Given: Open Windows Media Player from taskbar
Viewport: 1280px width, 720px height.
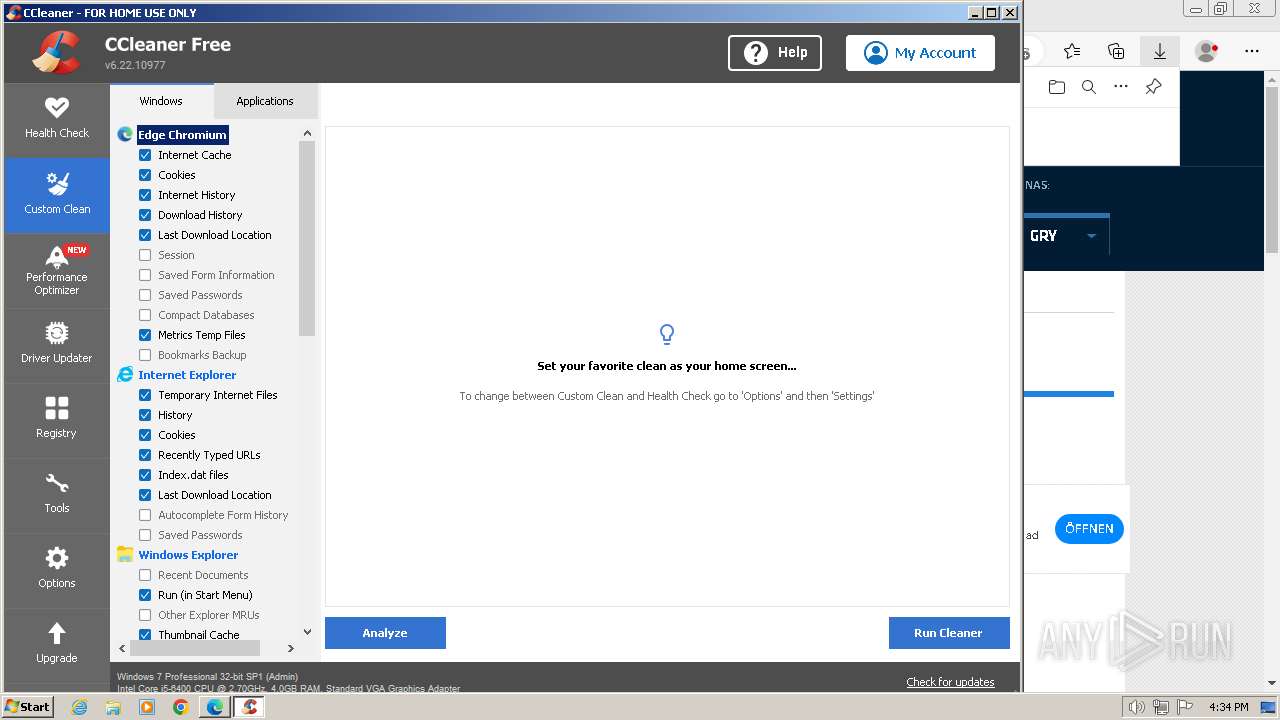Looking at the screenshot, I should tap(147, 707).
